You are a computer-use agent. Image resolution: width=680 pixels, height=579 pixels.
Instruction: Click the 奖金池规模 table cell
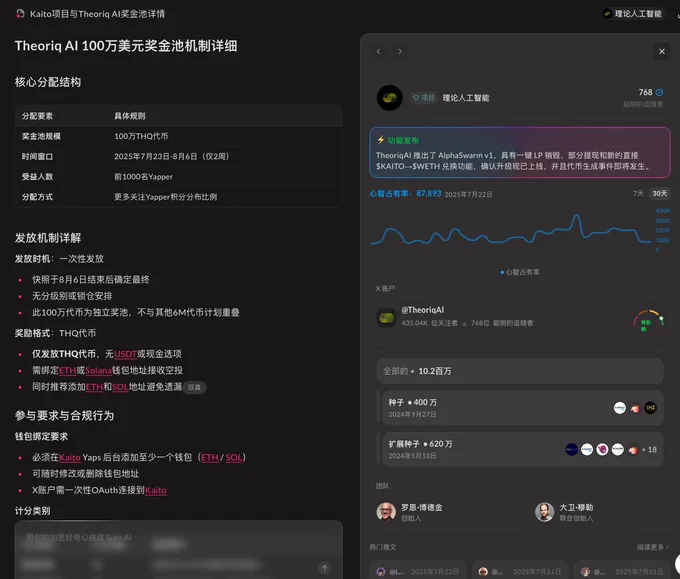(41, 137)
